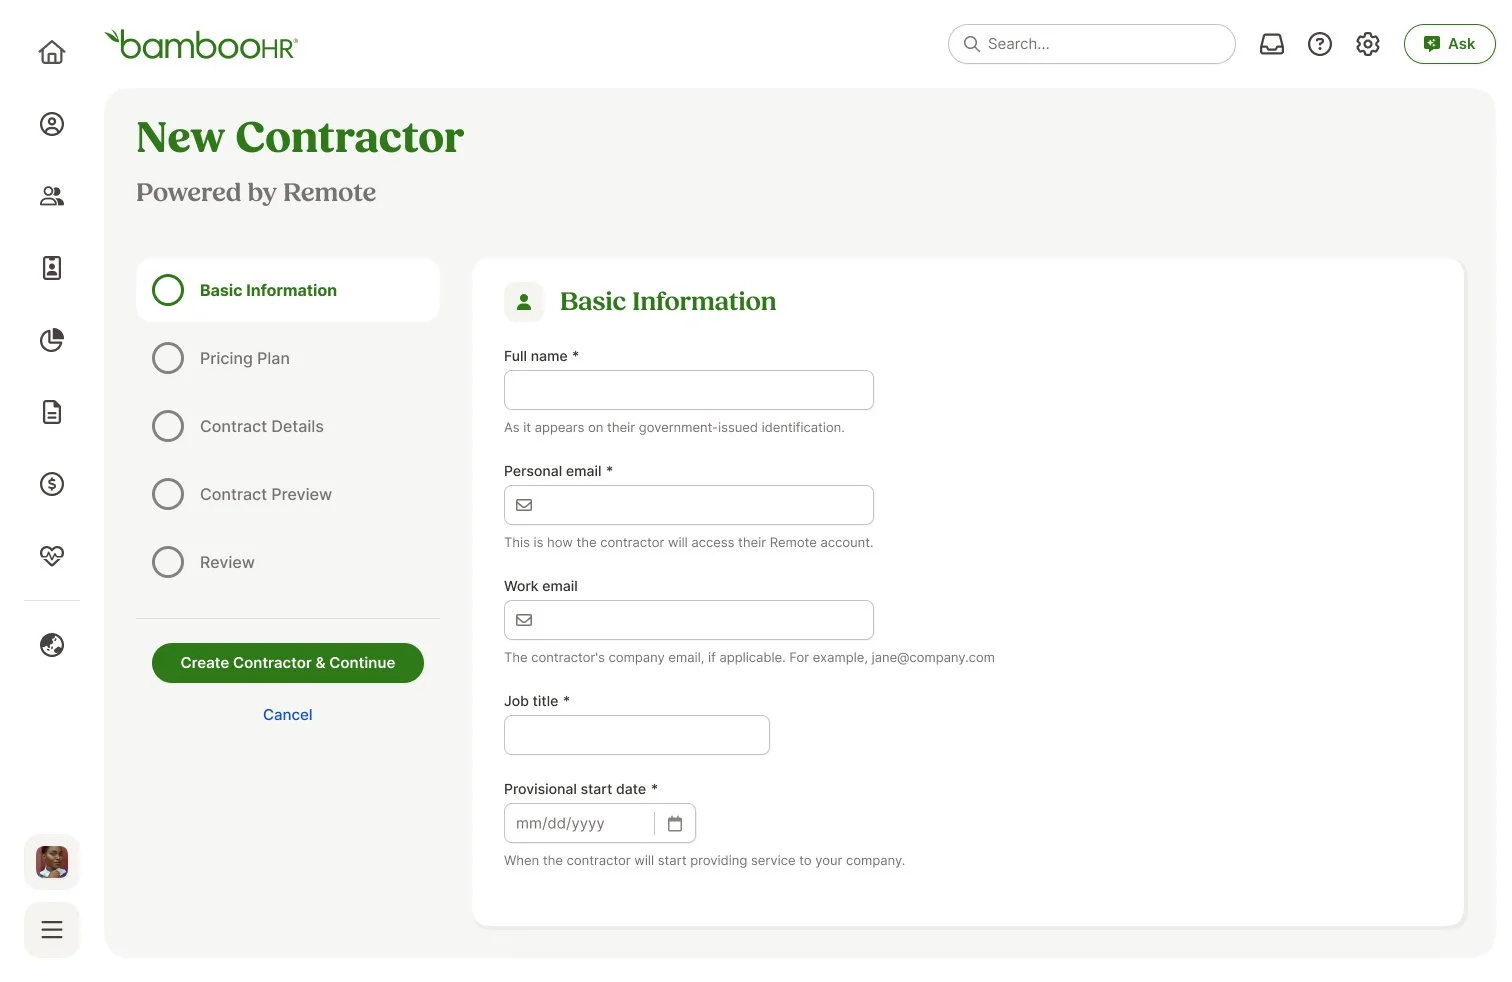Click the 'Powered by Remote' subtitle
This screenshot has width=1512, height=982.
coord(256,192)
